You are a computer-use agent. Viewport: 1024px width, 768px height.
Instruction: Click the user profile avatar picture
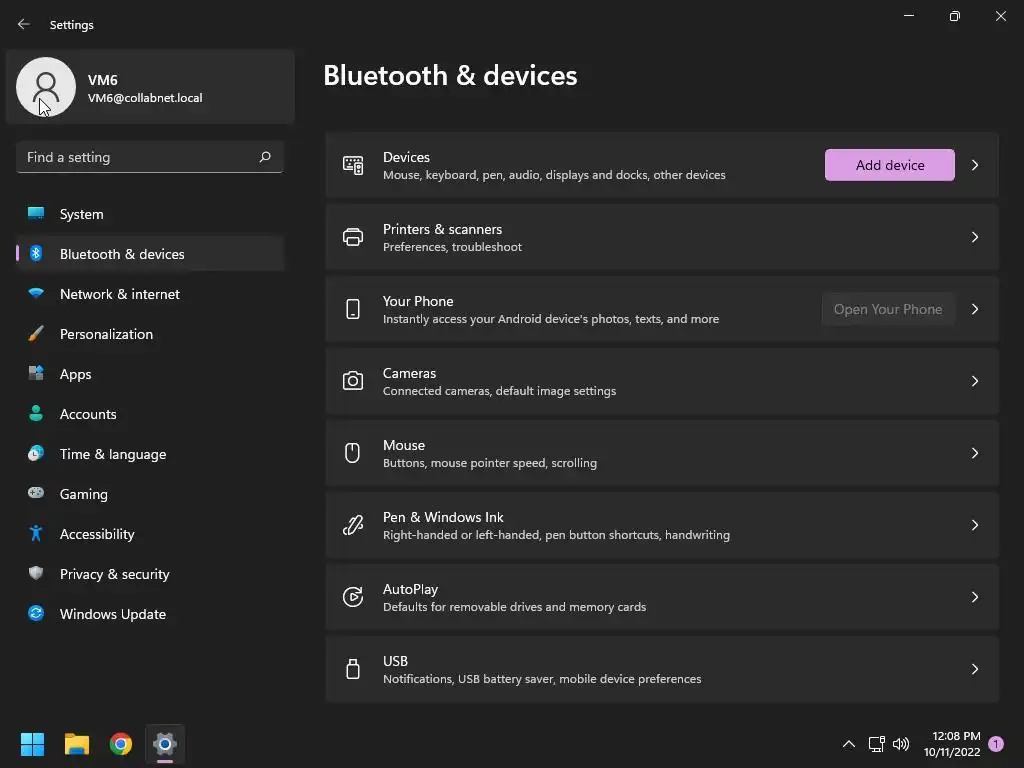pyautogui.click(x=46, y=87)
